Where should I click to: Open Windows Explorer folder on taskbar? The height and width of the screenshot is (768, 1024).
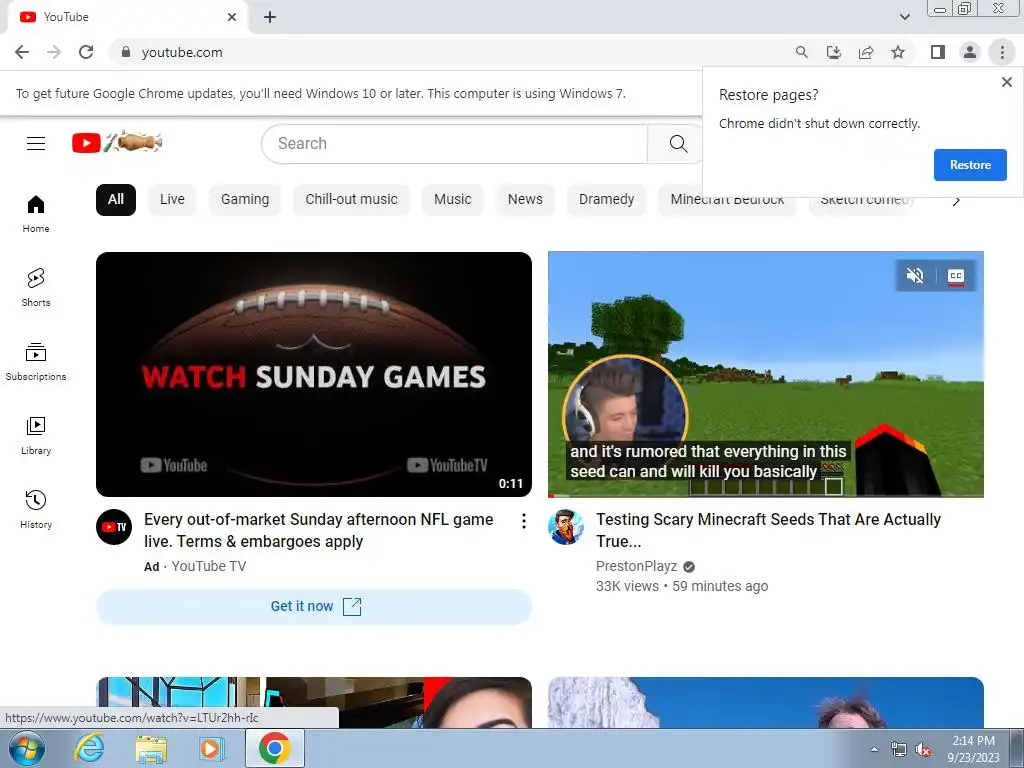tap(151, 749)
